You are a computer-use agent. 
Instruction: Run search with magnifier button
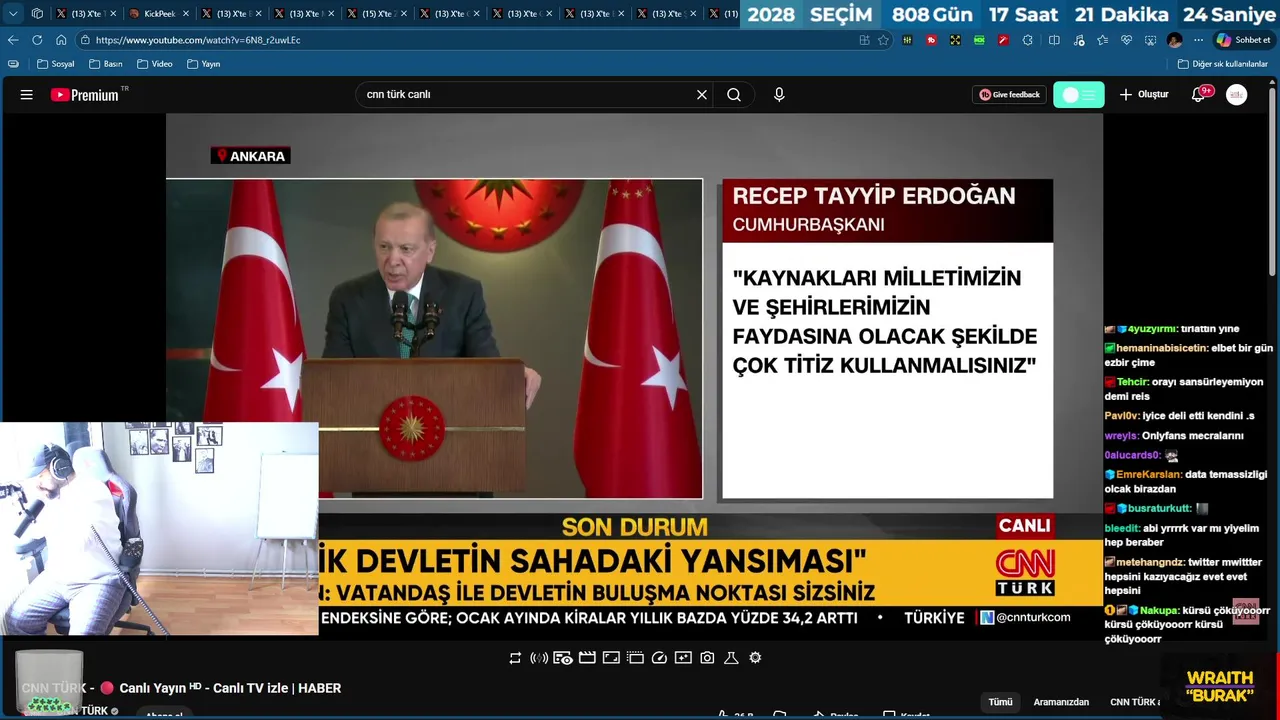point(734,95)
